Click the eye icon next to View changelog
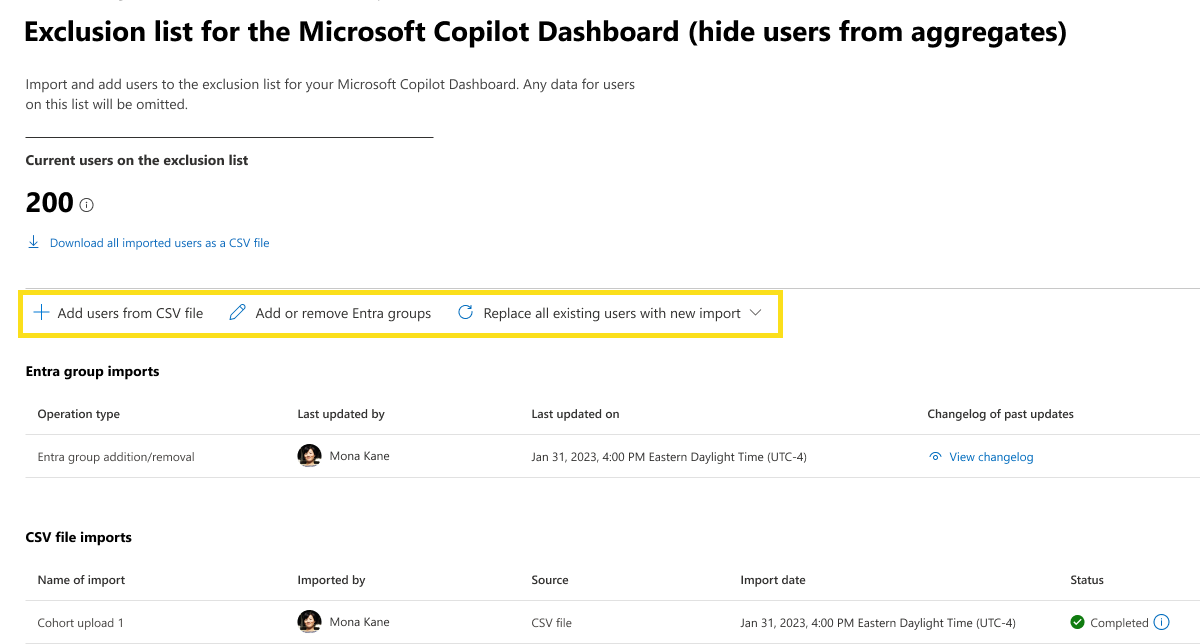 click(x=935, y=457)
